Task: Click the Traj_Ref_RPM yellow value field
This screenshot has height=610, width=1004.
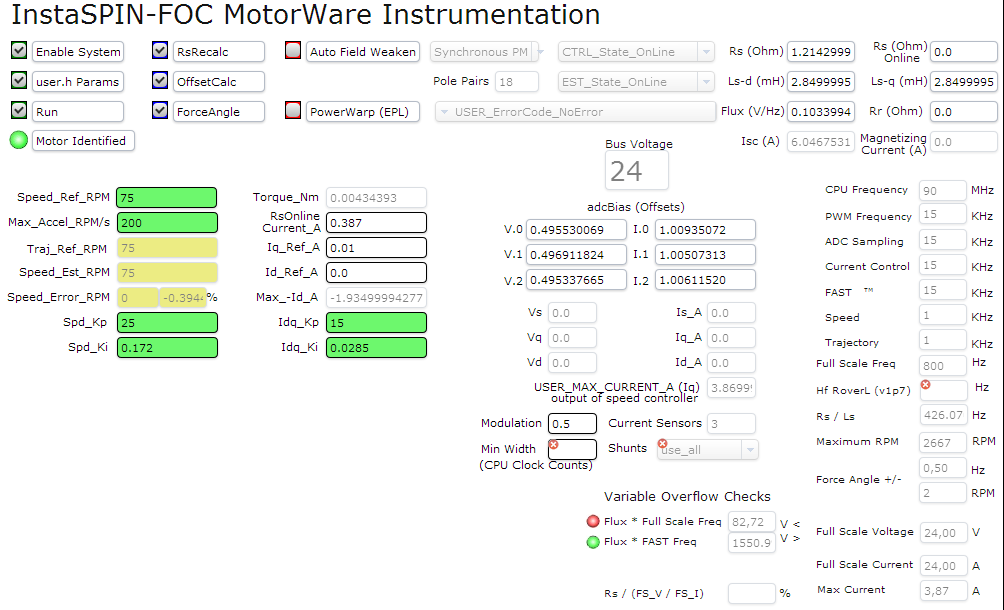Action: click(166, 248)
